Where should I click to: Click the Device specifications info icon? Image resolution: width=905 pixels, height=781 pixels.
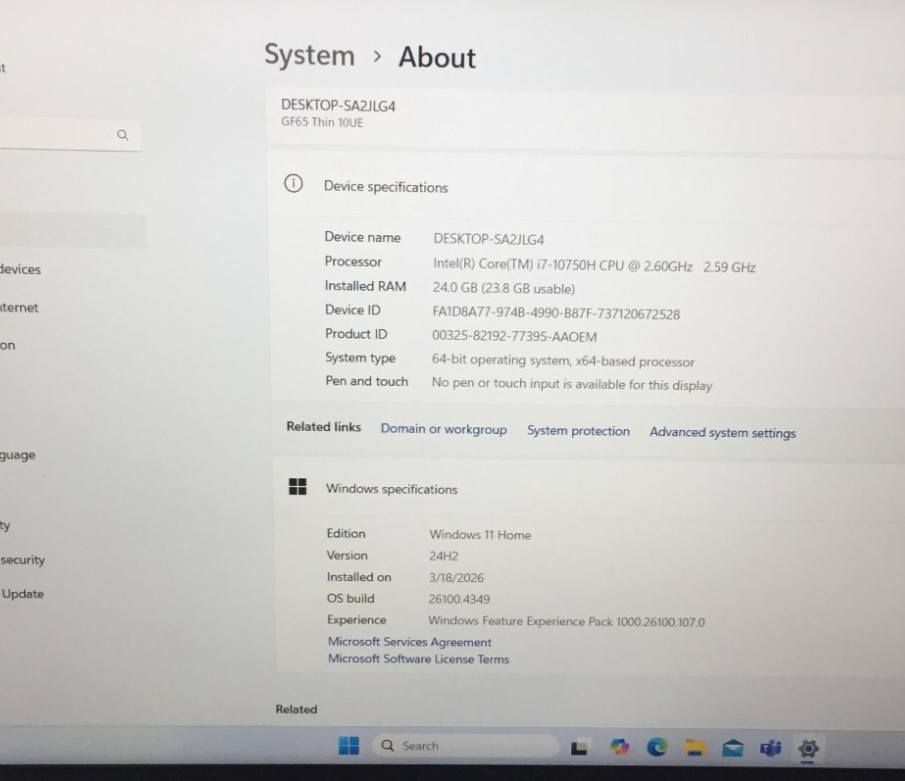pos(293,184)
